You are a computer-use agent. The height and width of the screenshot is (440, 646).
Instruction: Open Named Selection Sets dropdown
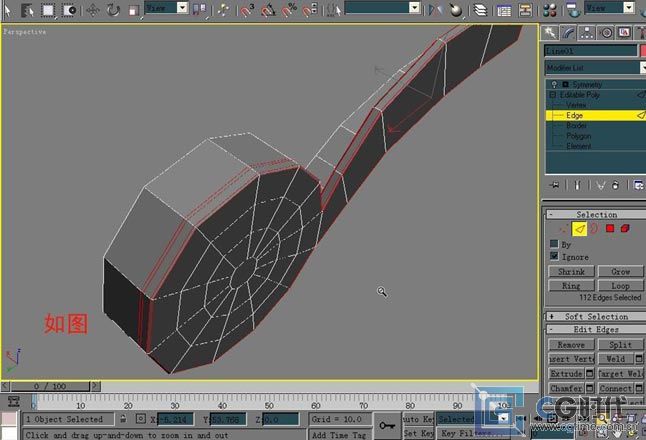pos(382,8)
